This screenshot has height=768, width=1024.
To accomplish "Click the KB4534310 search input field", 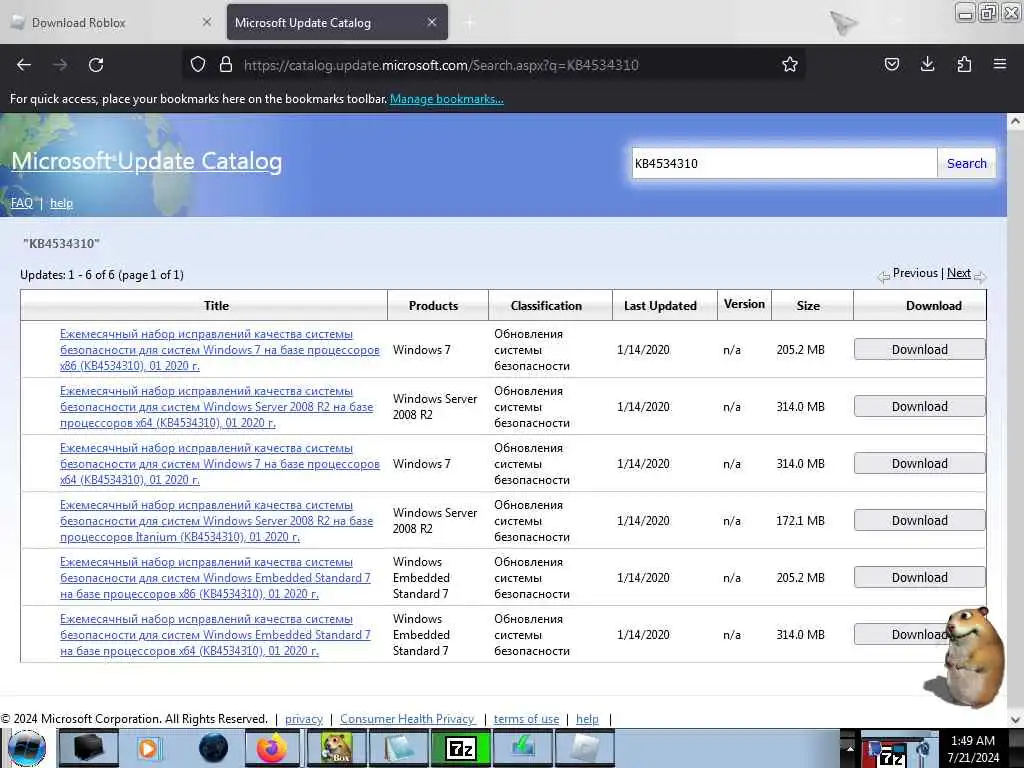I will coord(784,163).
